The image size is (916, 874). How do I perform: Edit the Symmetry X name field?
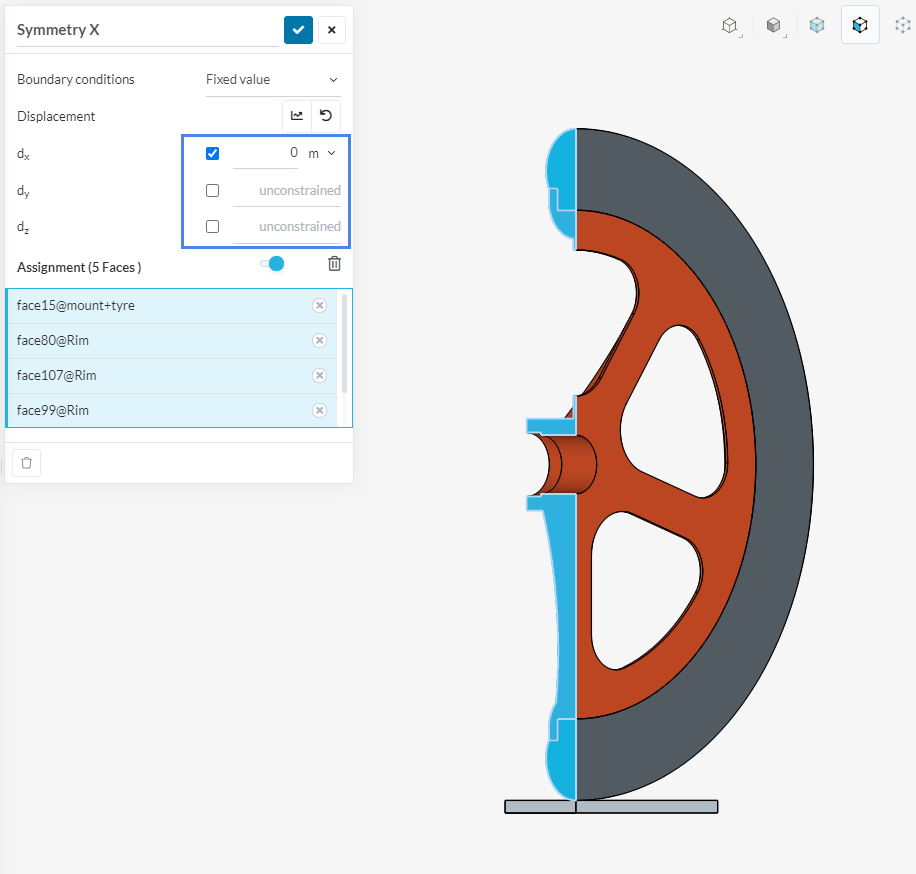click(146, 30)
